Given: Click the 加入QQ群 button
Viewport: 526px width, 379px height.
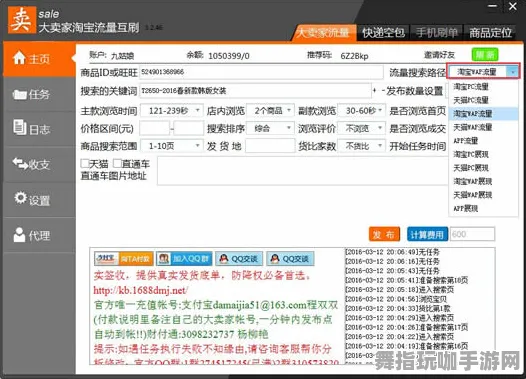Looking at the screenshot, I should point(184,258).
